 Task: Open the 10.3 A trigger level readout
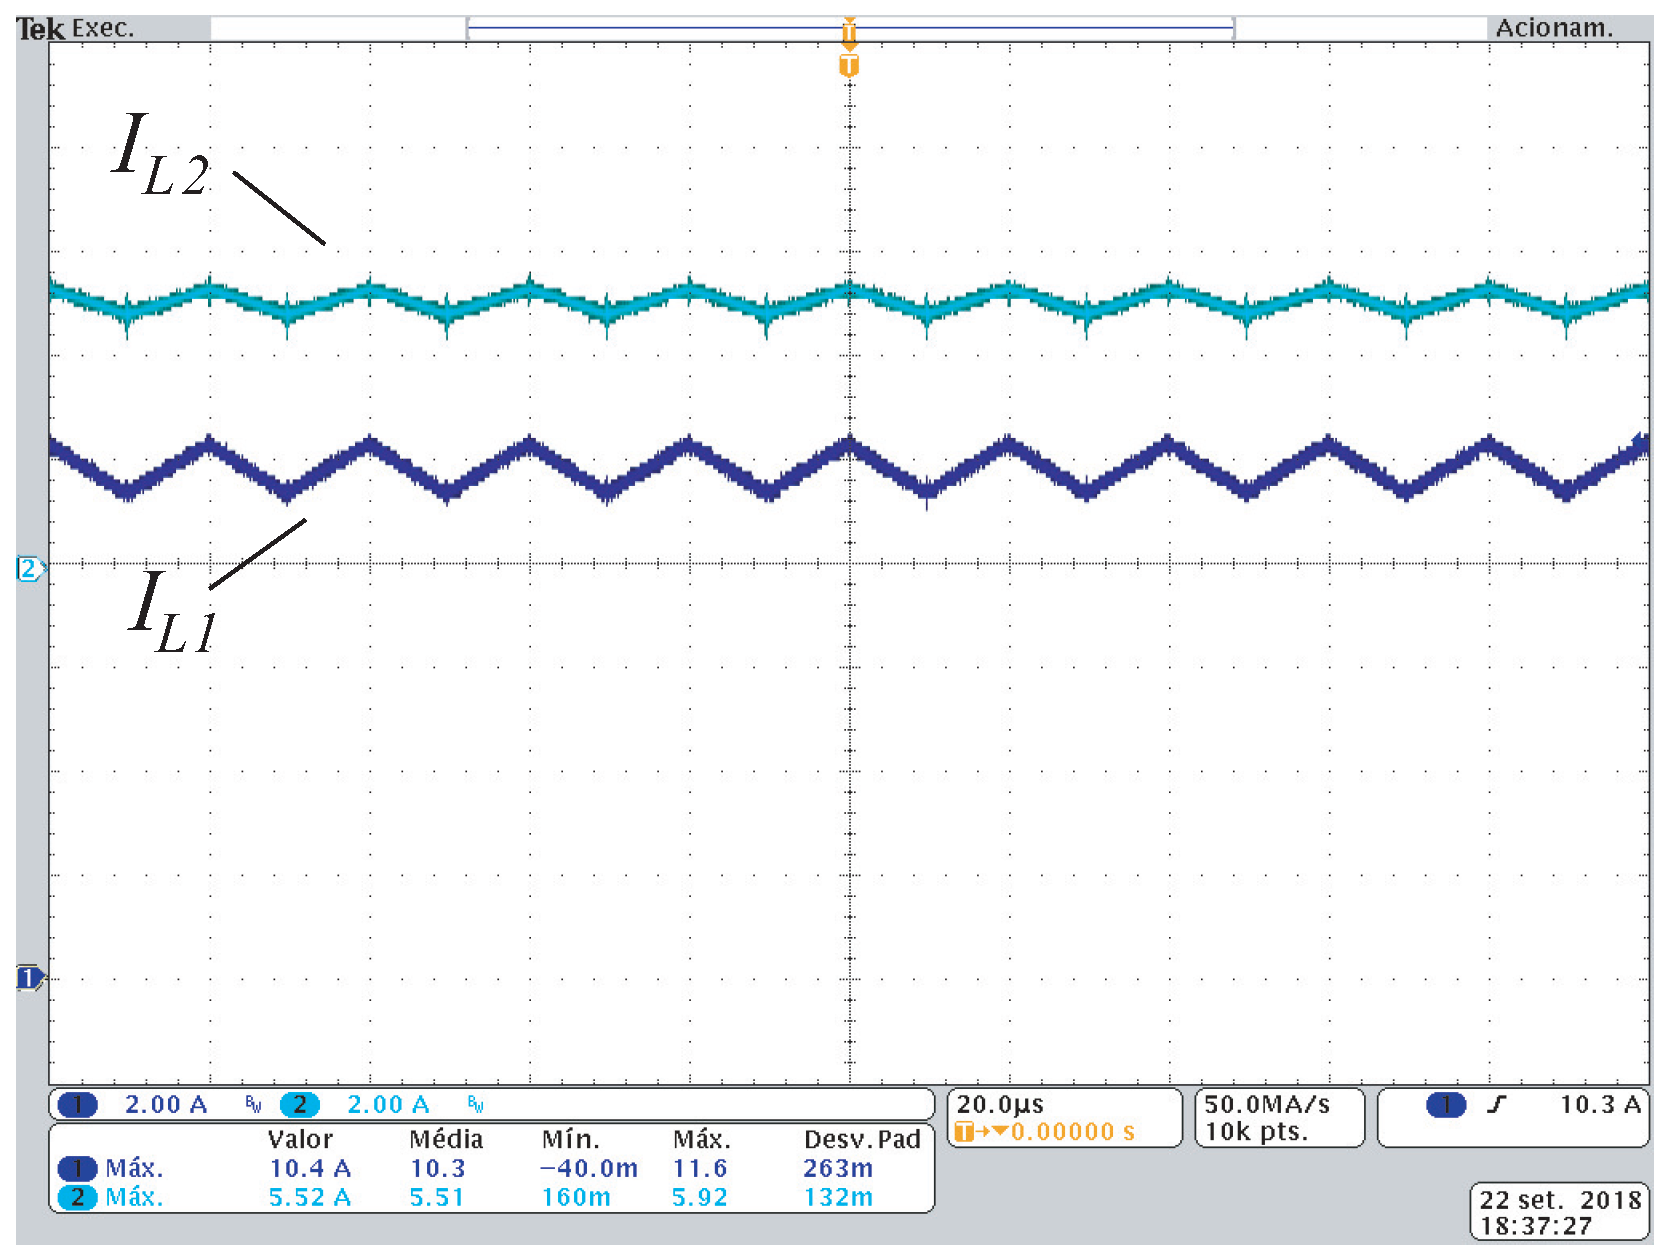coord(1600,1105)
